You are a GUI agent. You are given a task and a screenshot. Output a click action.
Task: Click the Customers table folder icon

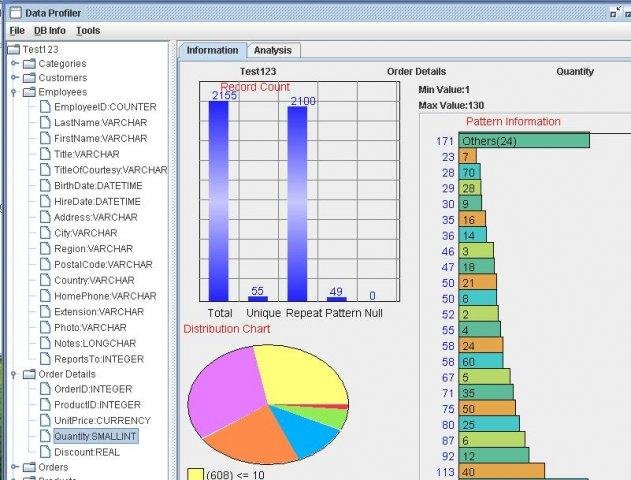coord(29,78)
